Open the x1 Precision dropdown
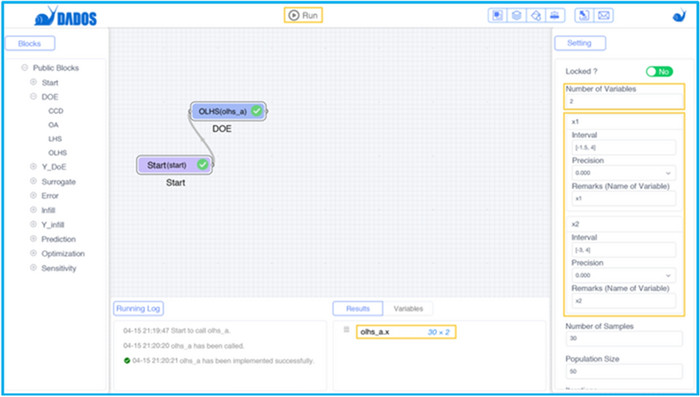700x397 pixels. (x=624, y=173)
